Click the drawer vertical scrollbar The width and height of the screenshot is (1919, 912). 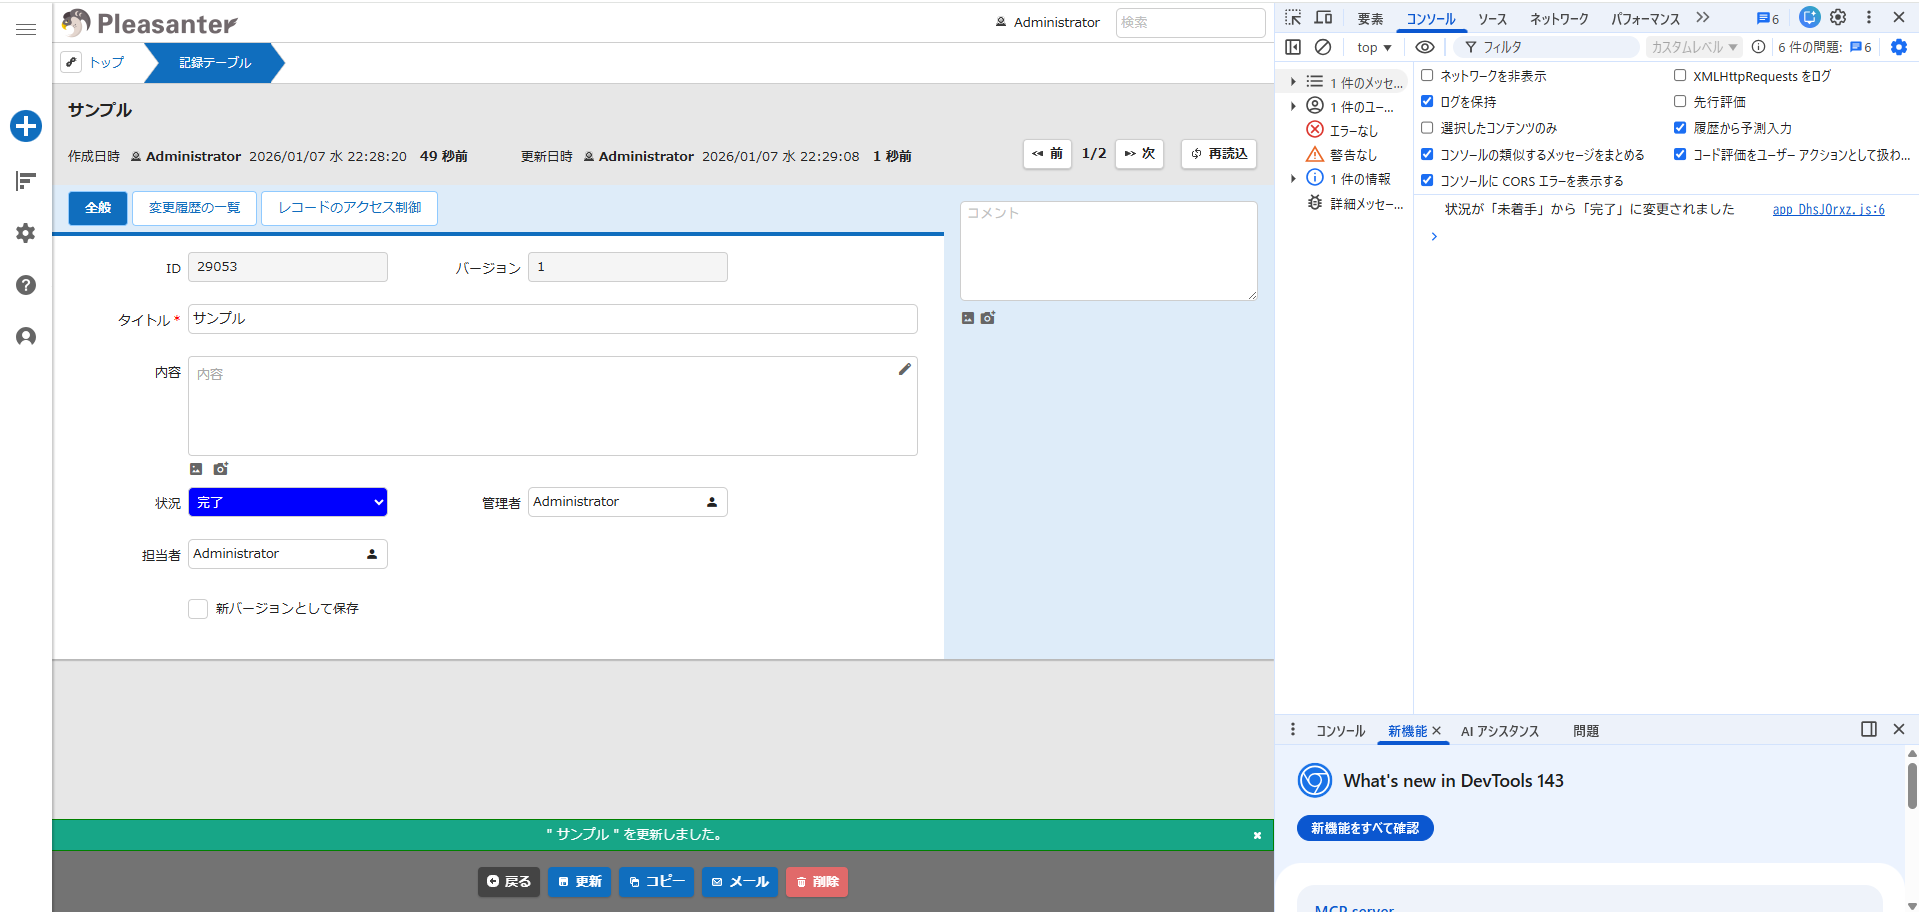[1912, 786]
